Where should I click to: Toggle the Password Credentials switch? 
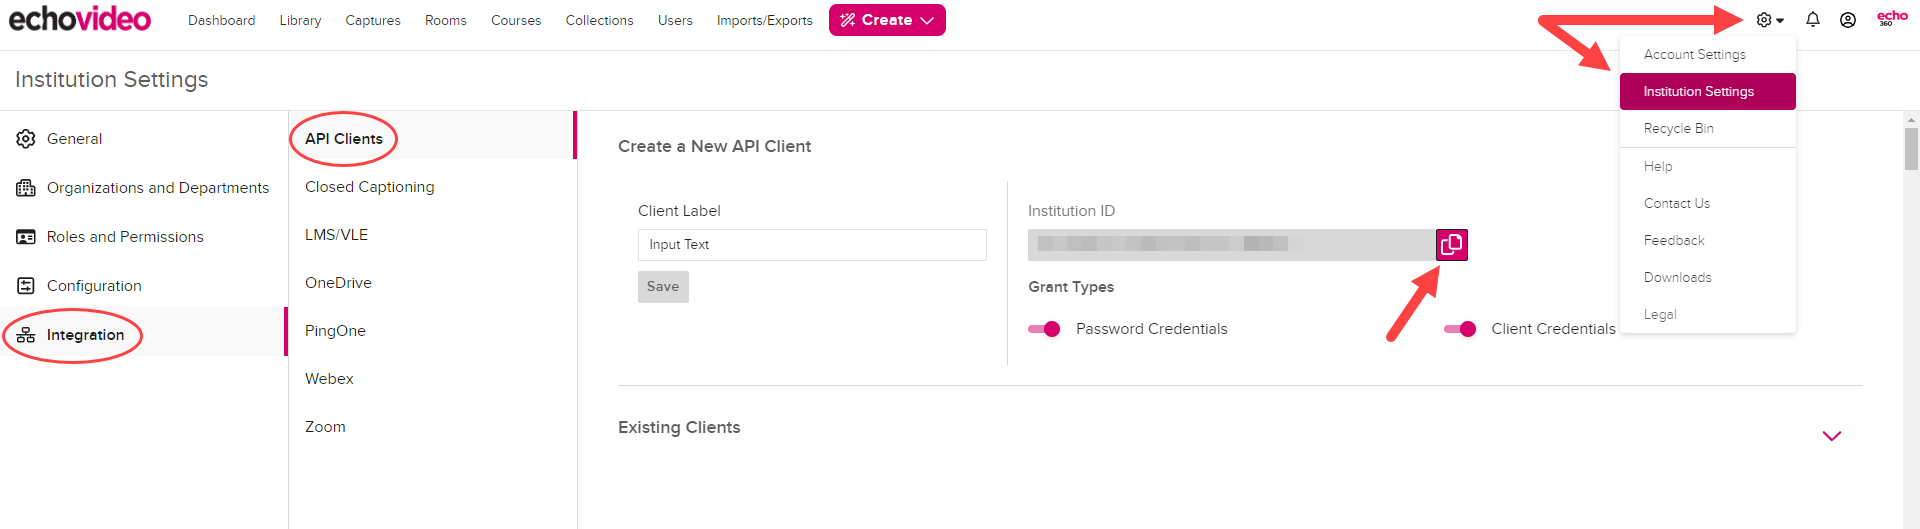1045,329
